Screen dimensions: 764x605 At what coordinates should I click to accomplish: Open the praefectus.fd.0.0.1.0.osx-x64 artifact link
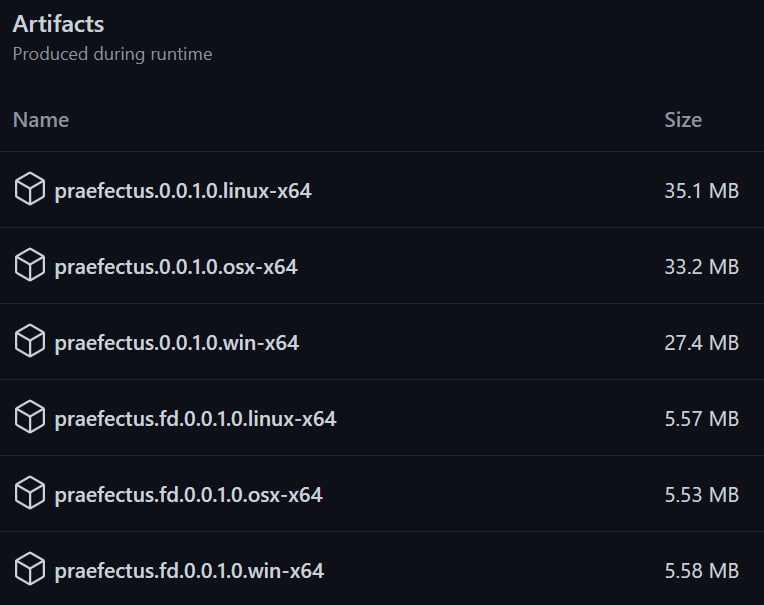pos(189,494)
